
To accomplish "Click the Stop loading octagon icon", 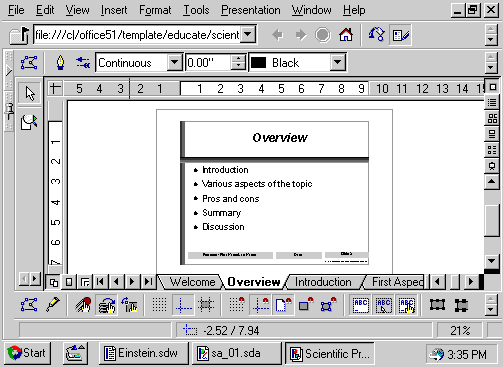I will (323, 35).
